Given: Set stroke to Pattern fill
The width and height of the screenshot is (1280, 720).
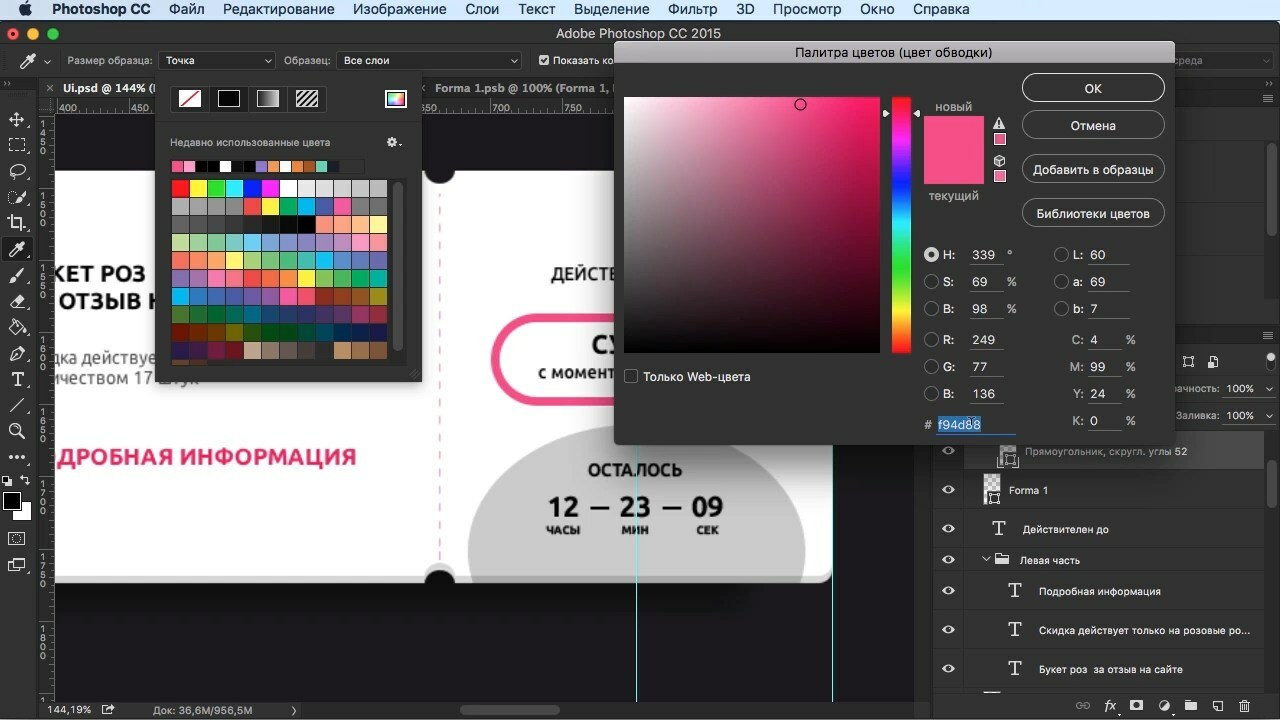Looking at the screenshot, I should pos(307,98).
